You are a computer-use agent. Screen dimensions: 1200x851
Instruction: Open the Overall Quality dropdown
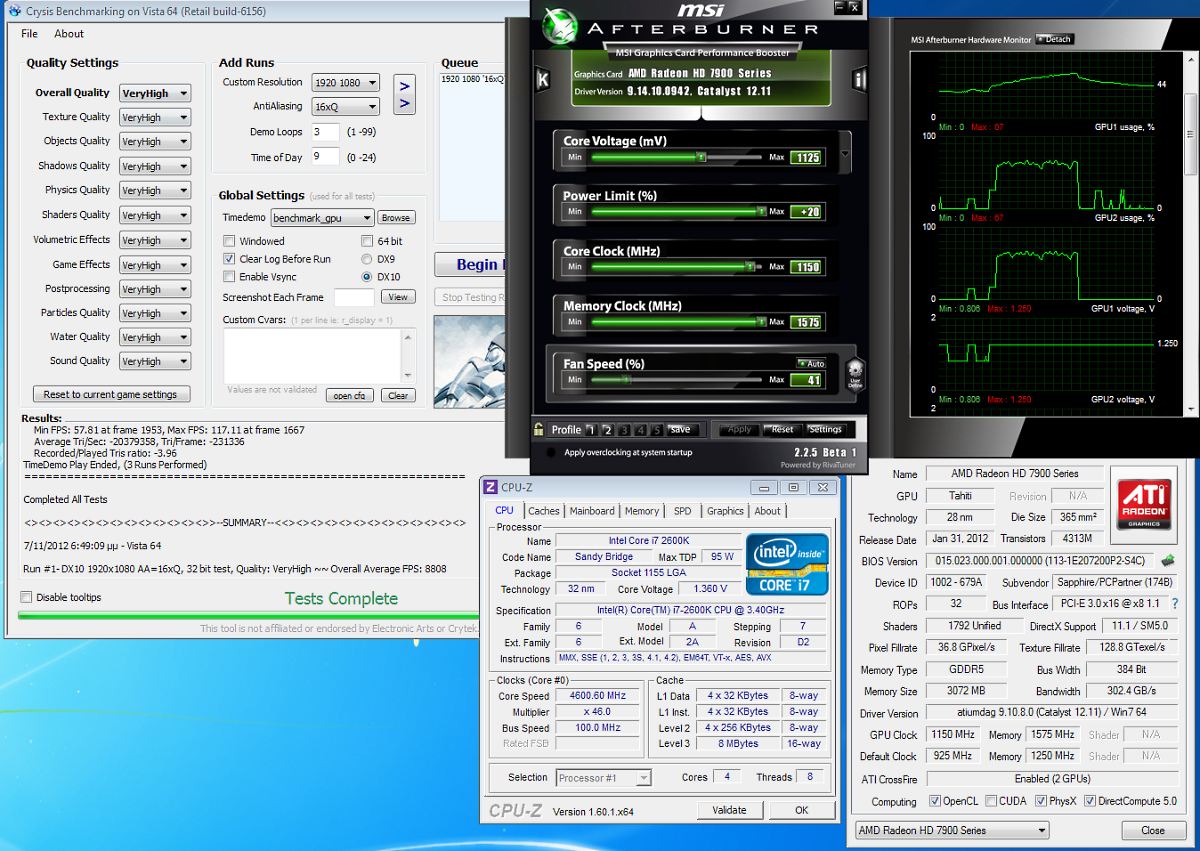tap(154, 93)
